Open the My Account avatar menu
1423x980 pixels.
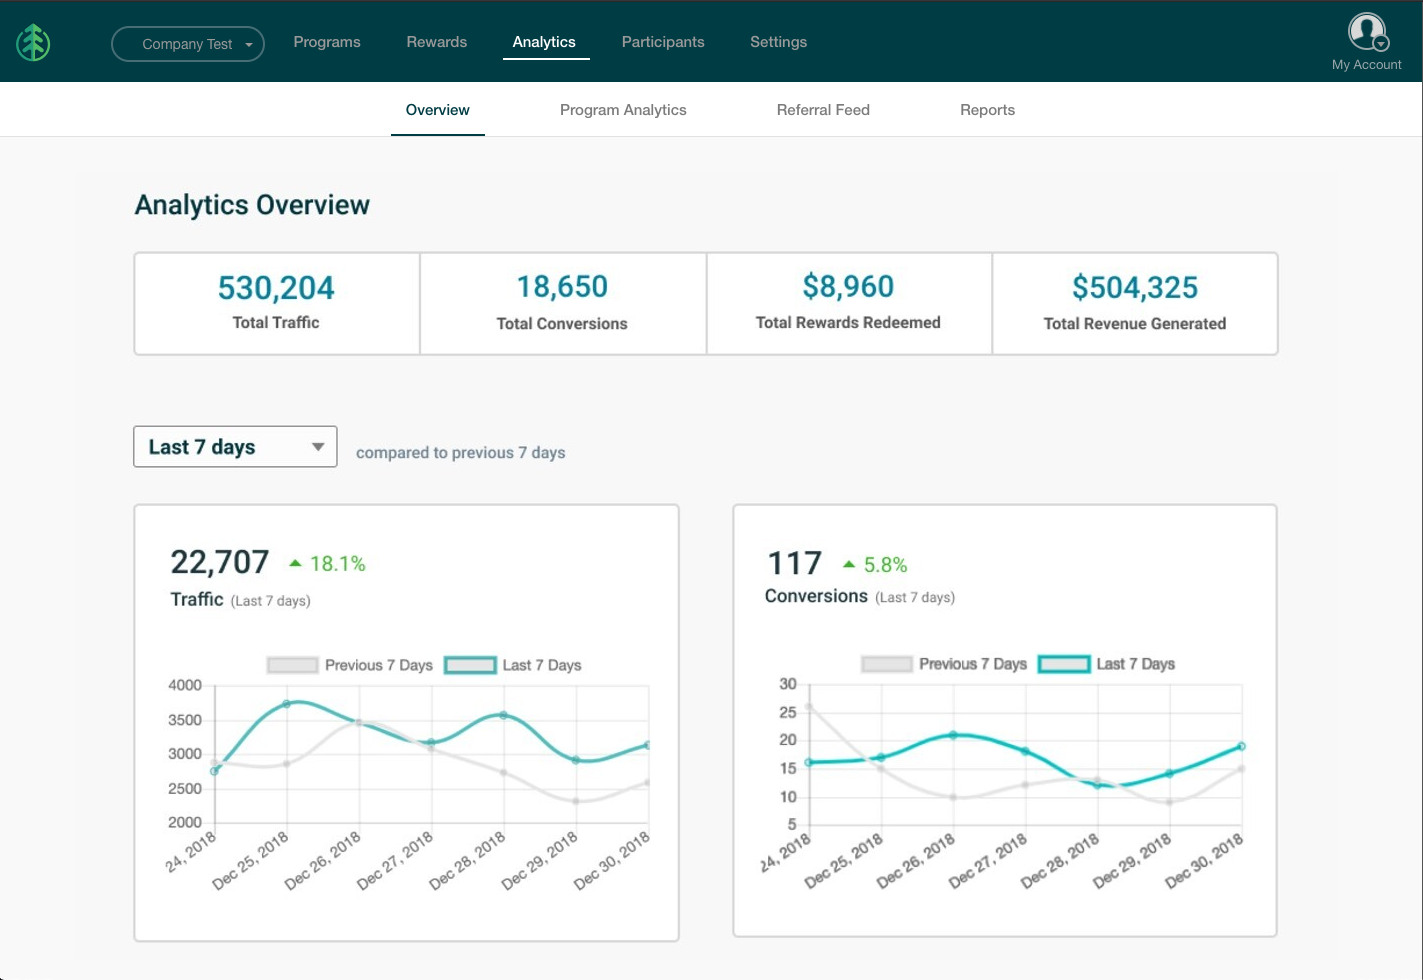1366,33
